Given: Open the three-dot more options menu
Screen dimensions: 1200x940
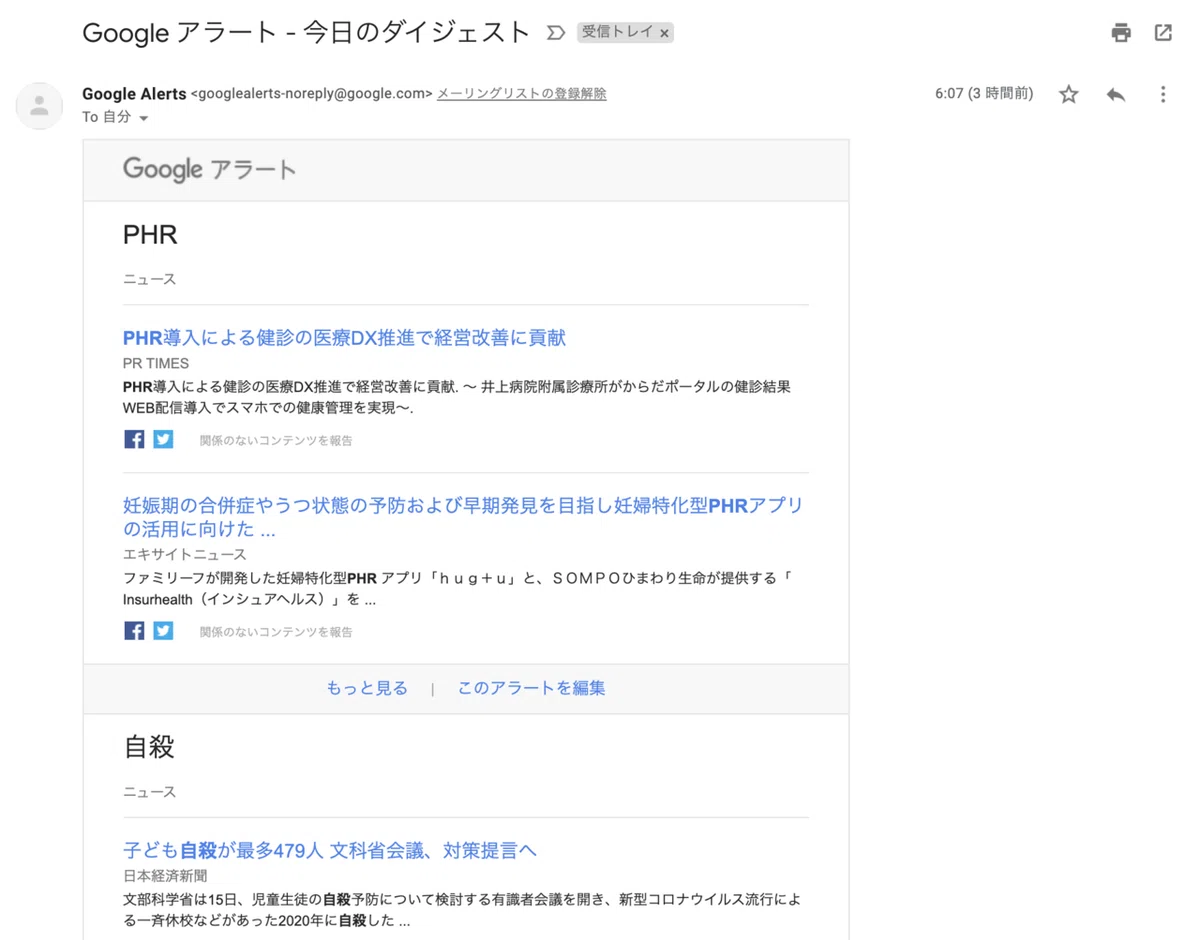Looking at the screenshot, I should pos(1162,94).
